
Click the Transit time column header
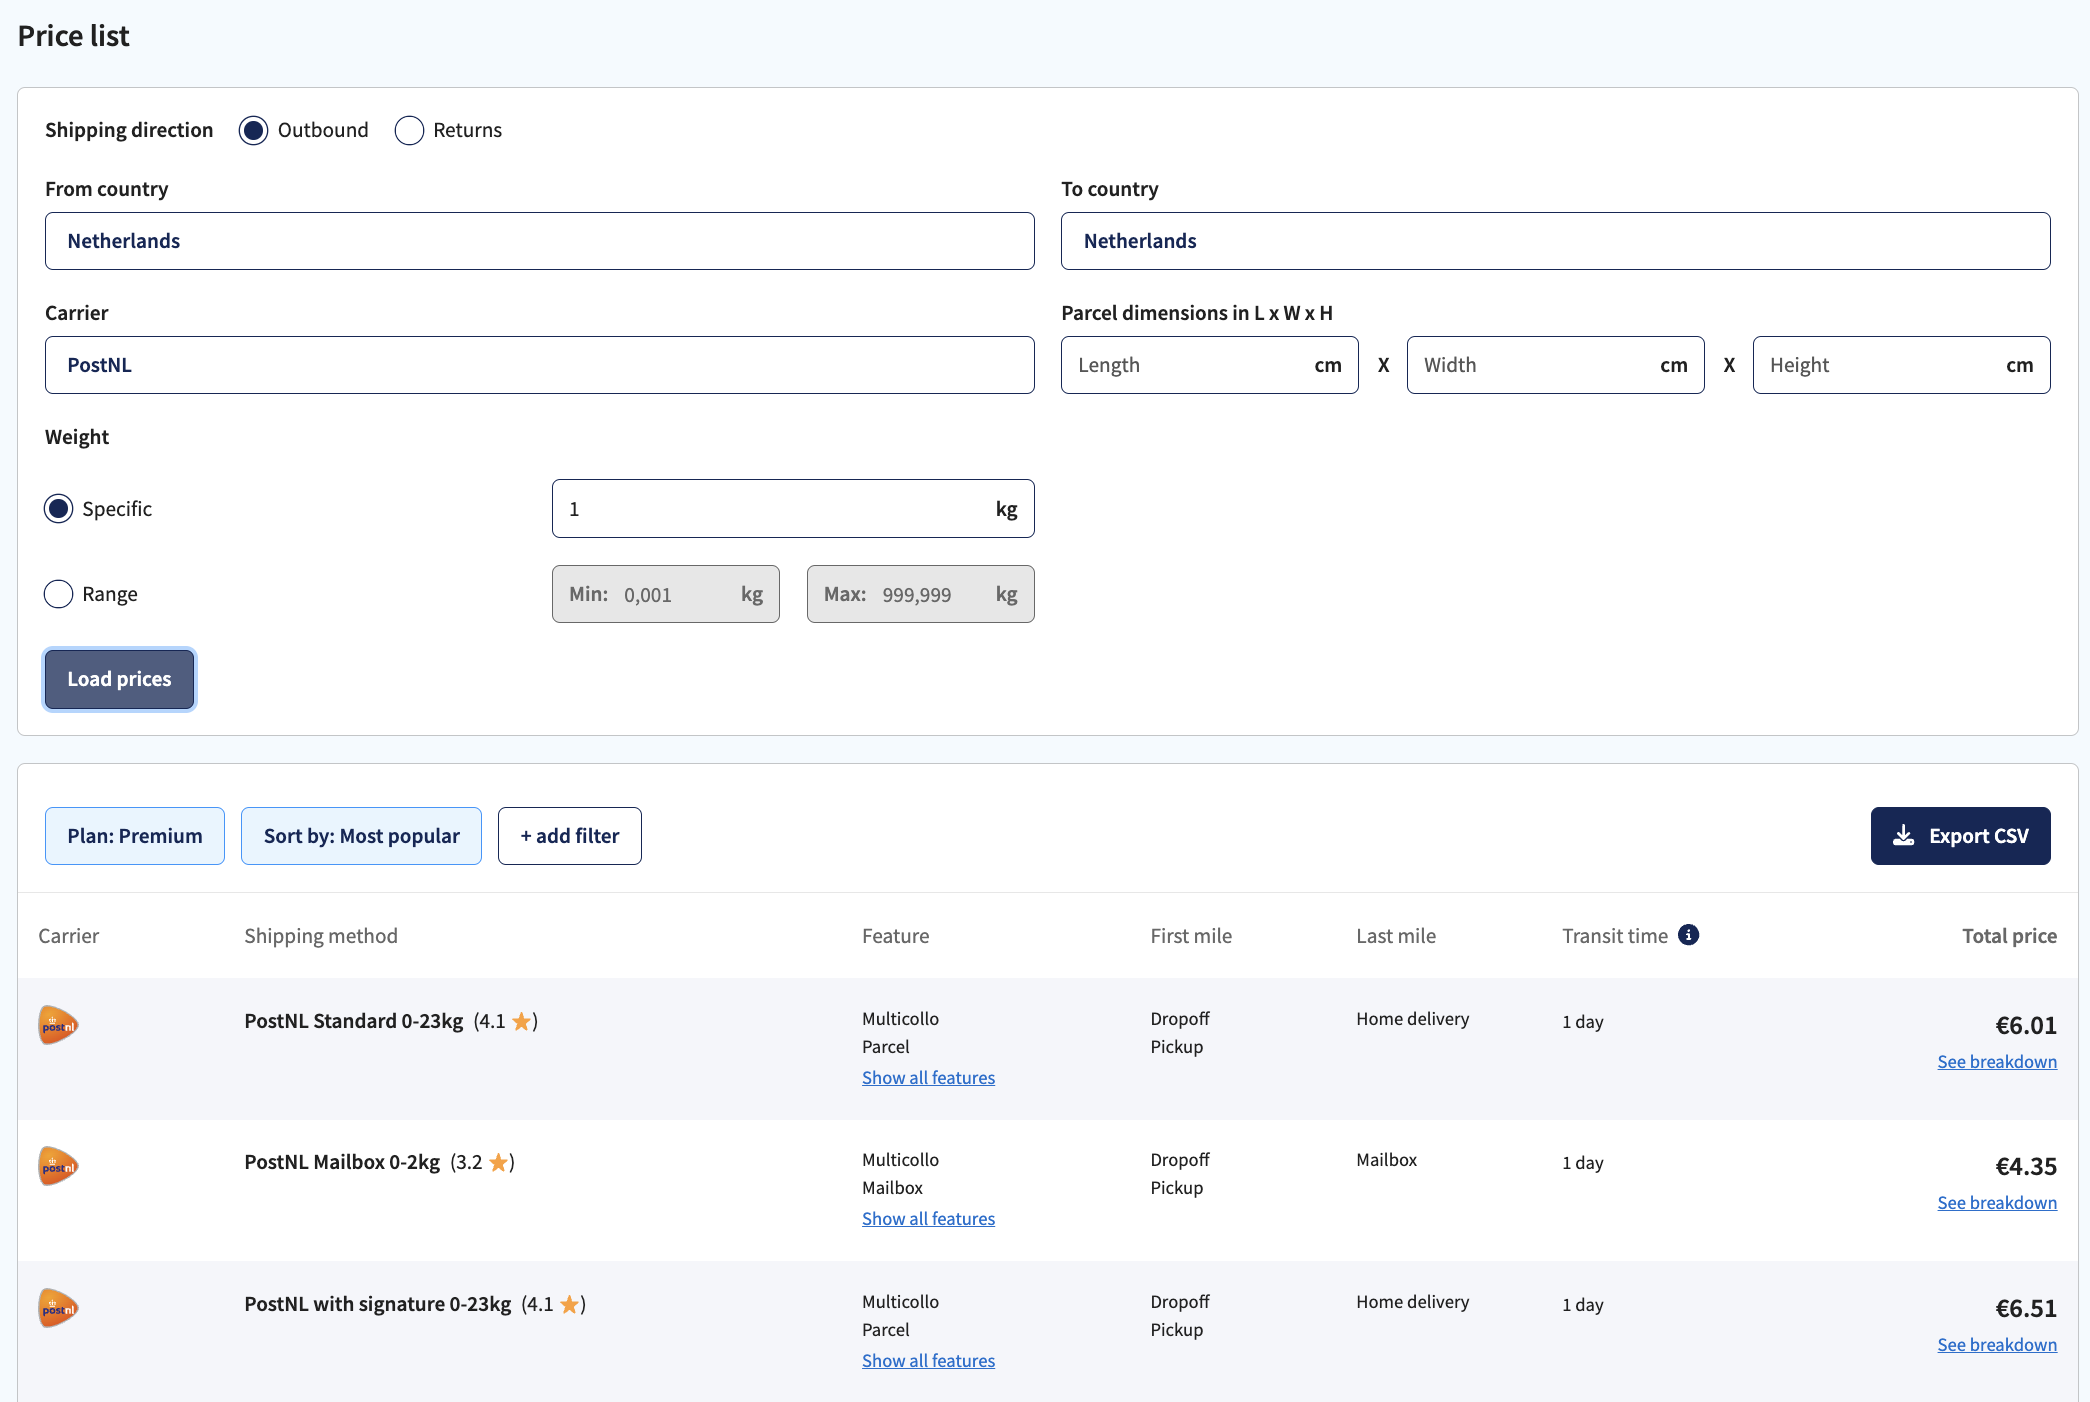1615,936
